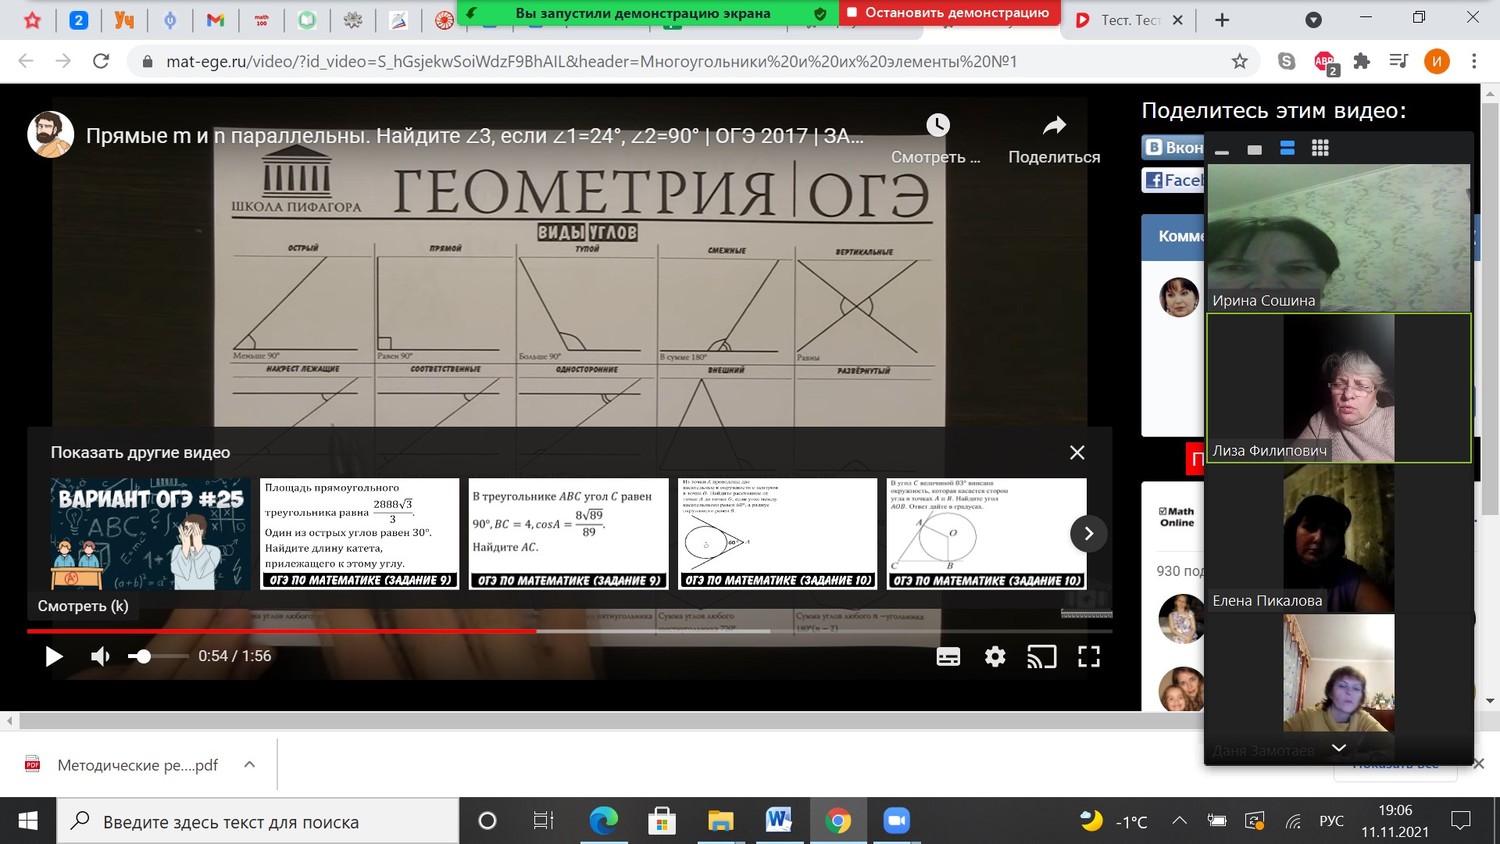The width and height of the screenshot is (1500, 844).
Task: Switch Zoom panel to stacked-video view
Action: [x=1288, y=148]
